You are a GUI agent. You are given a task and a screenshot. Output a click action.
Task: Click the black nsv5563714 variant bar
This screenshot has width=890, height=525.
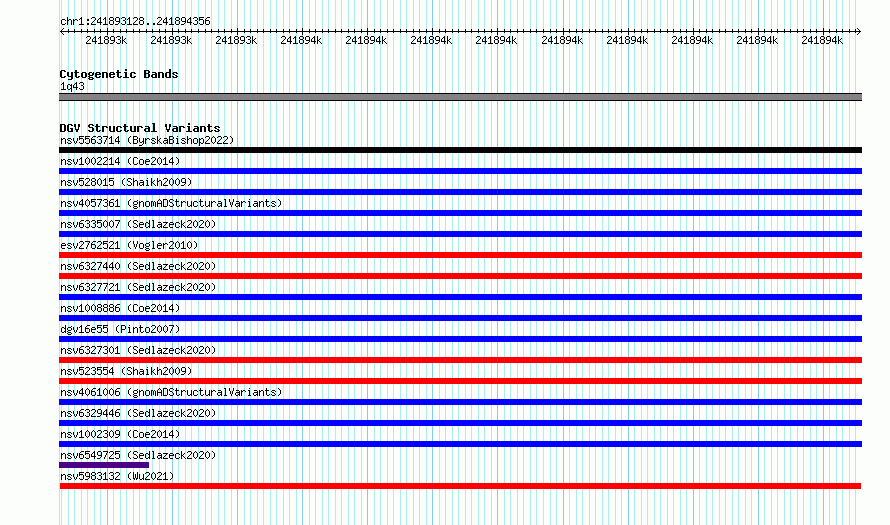[x=460, y=150]
